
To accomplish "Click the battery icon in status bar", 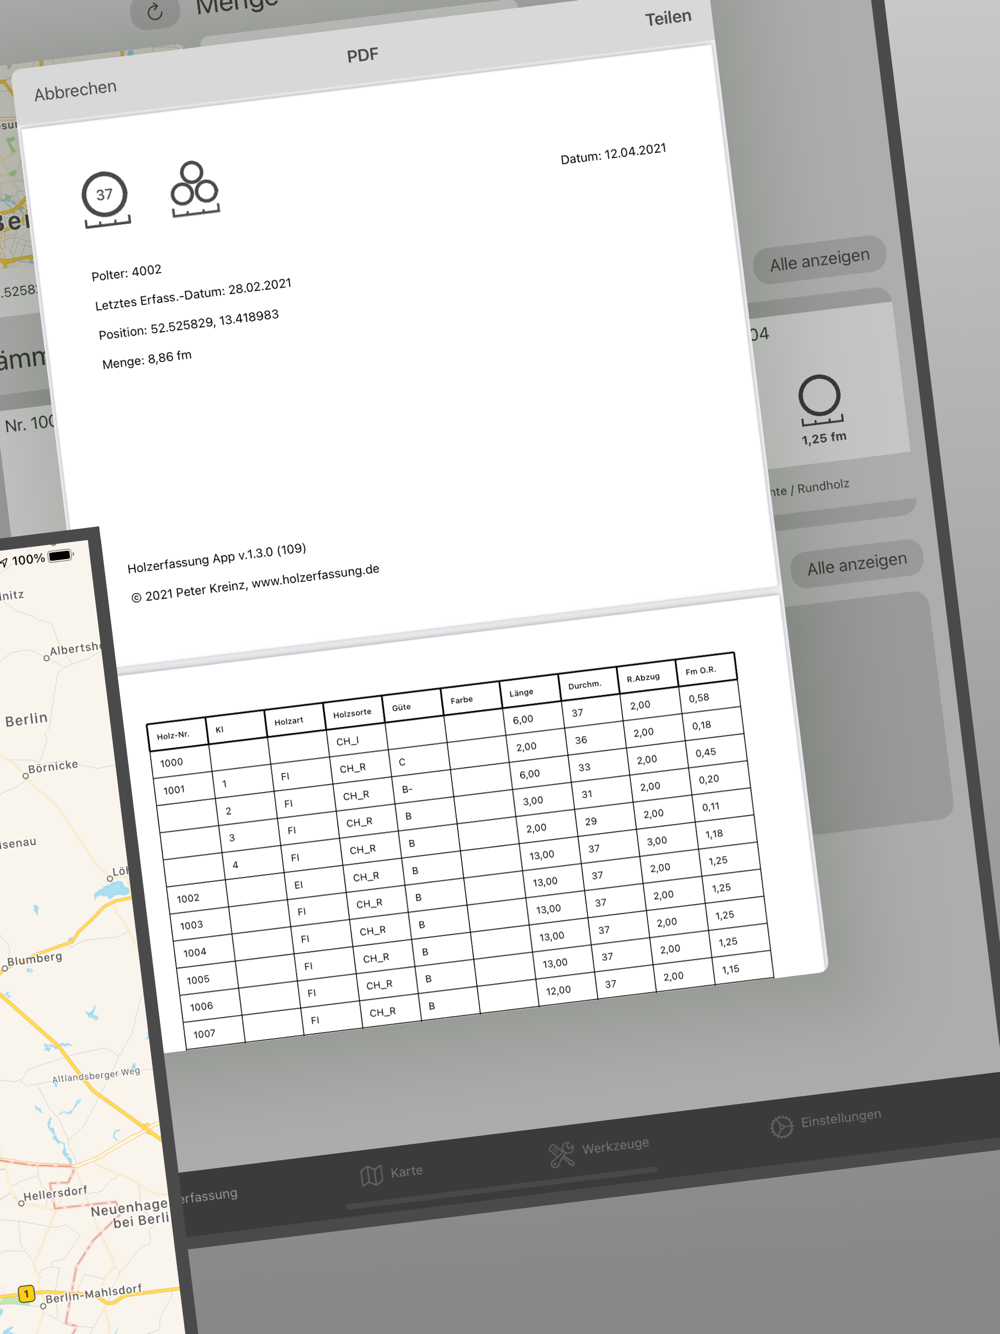I will click(61, 555).
